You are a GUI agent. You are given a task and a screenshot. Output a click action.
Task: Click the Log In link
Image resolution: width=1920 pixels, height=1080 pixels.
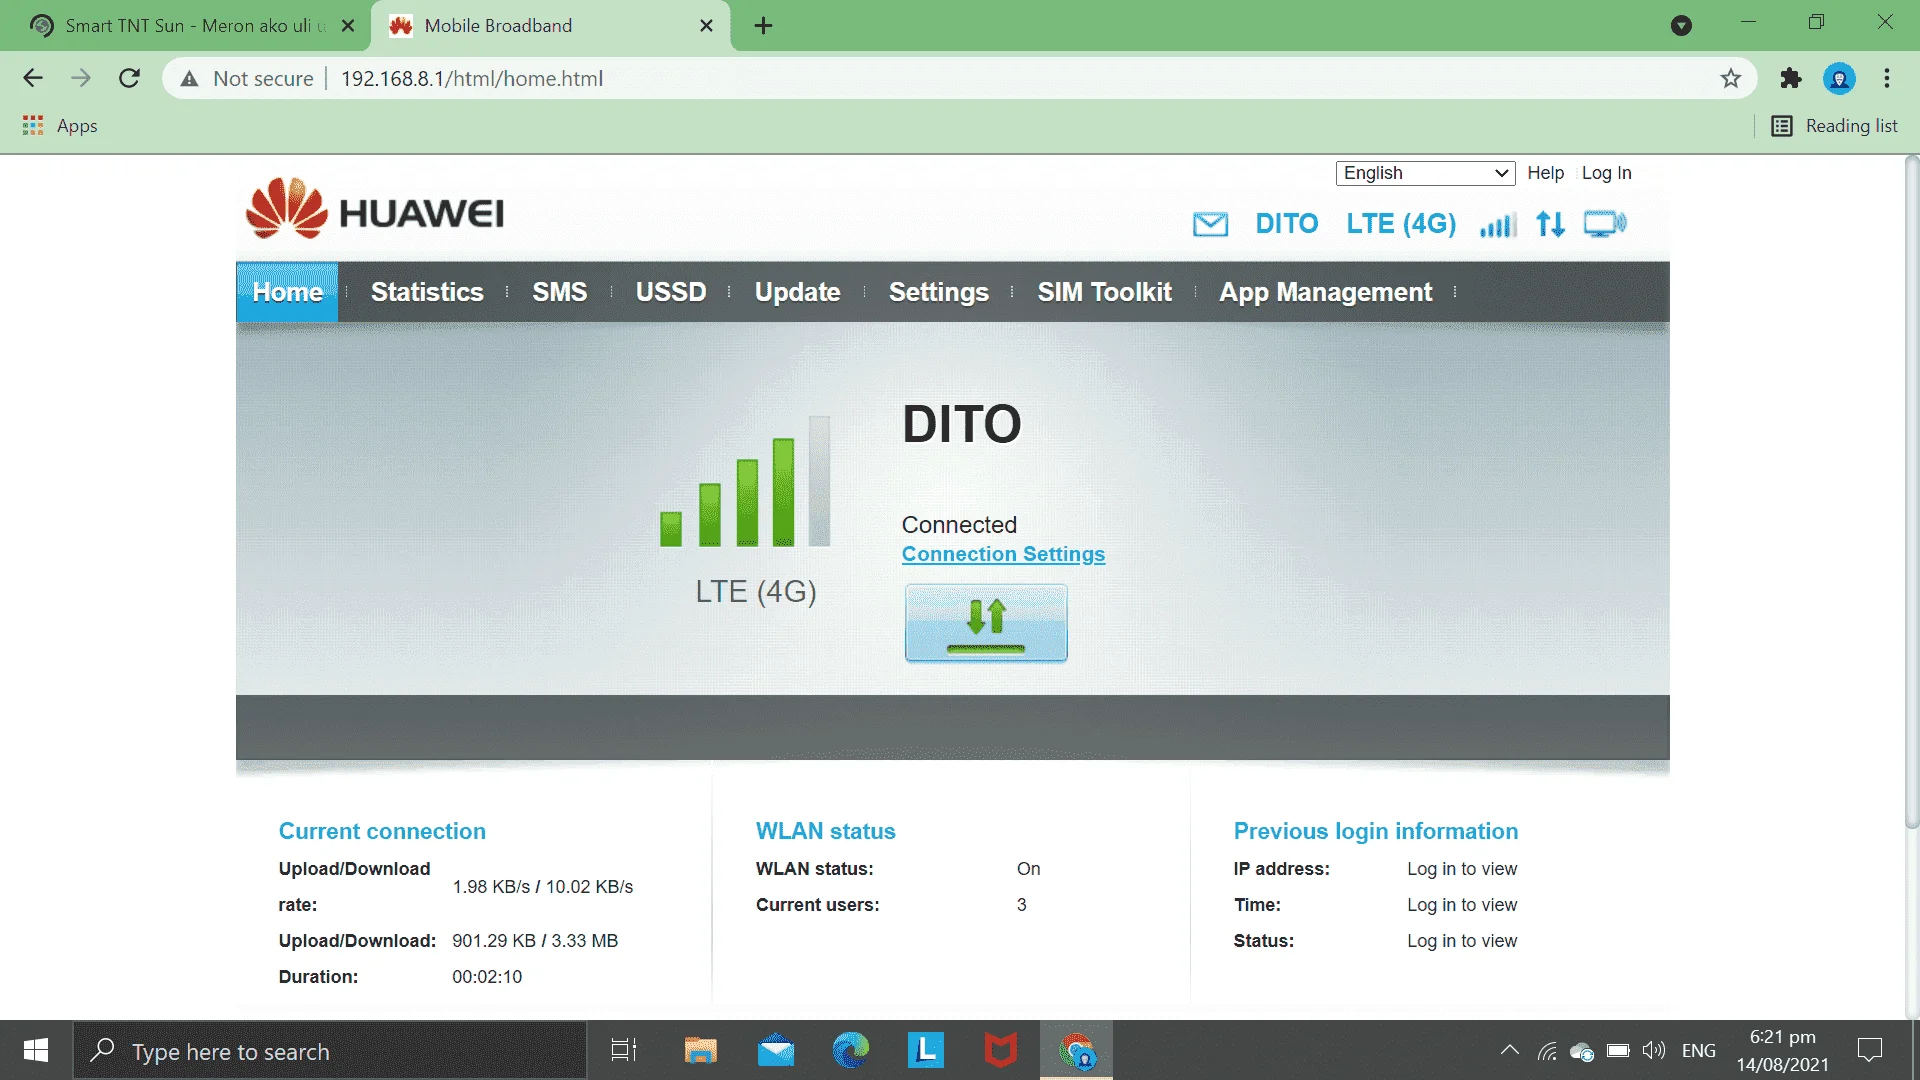[x=1606, y=173]
